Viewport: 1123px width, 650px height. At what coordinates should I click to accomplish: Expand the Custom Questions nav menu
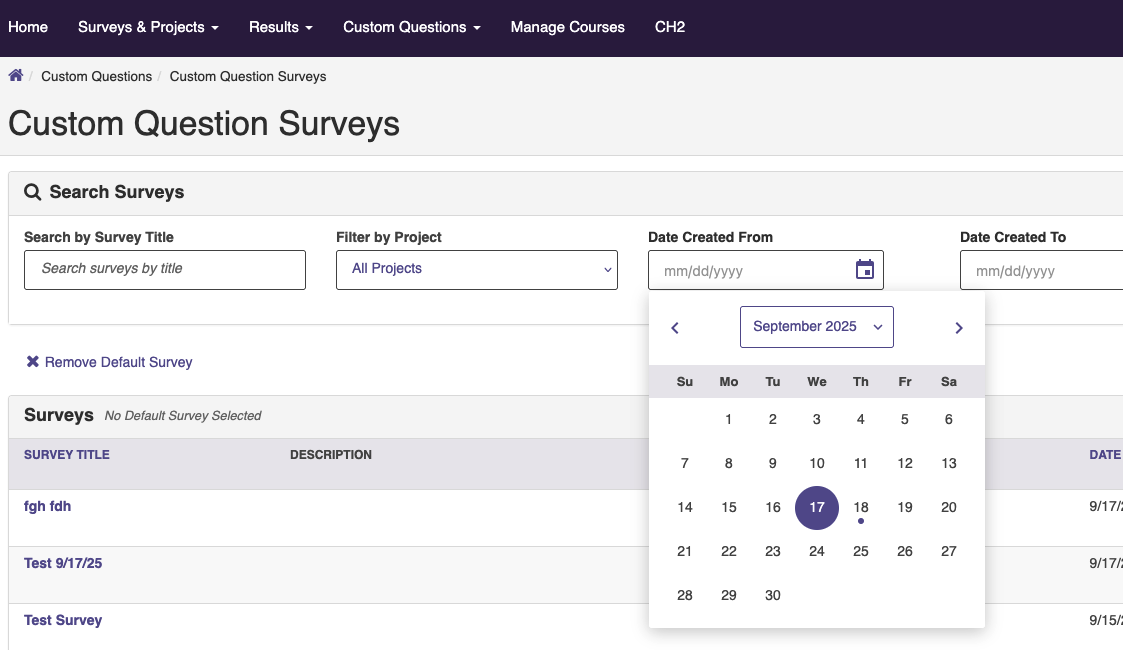(x=412, y=27)
